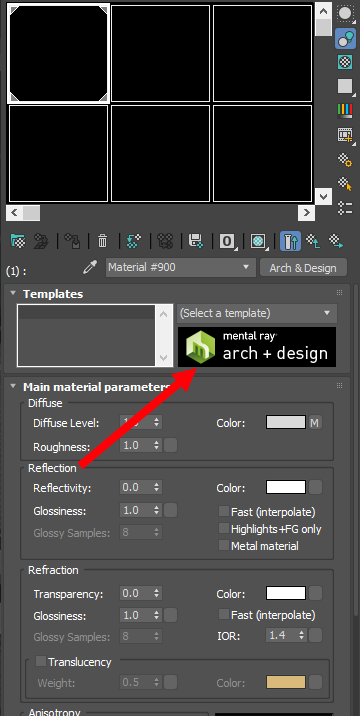Enable Refraction Fast (interpolate) checkbox
Screen dimensions: 360x716
224,615
